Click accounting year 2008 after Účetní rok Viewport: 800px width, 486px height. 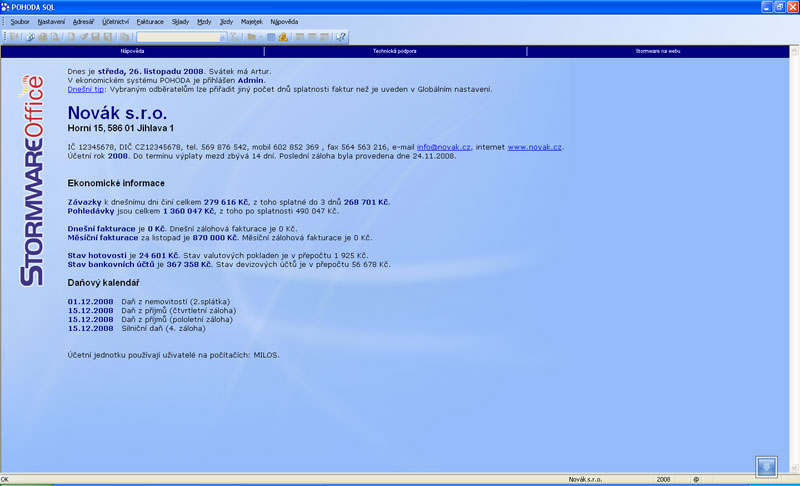(117, 156)
